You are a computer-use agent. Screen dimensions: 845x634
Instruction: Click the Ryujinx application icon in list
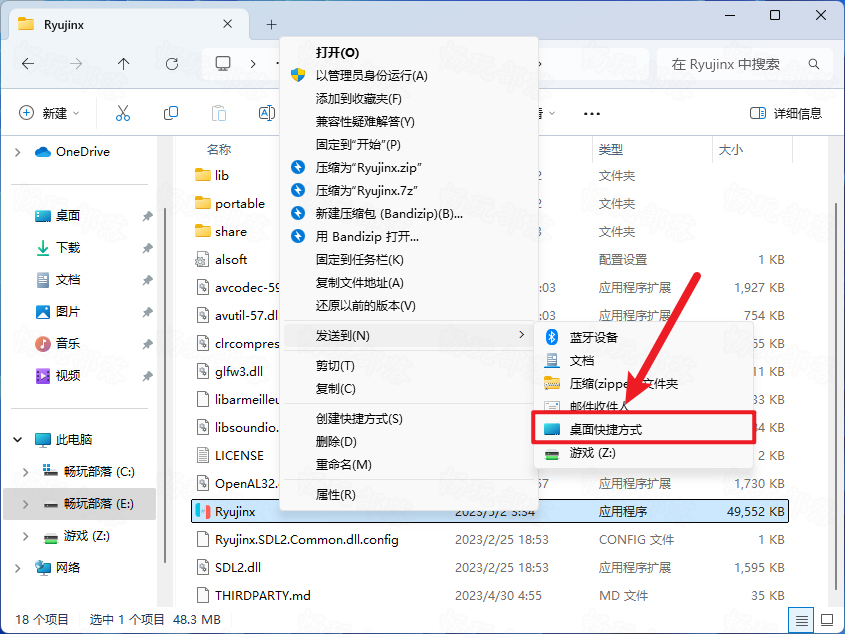(x=203, y=511)
